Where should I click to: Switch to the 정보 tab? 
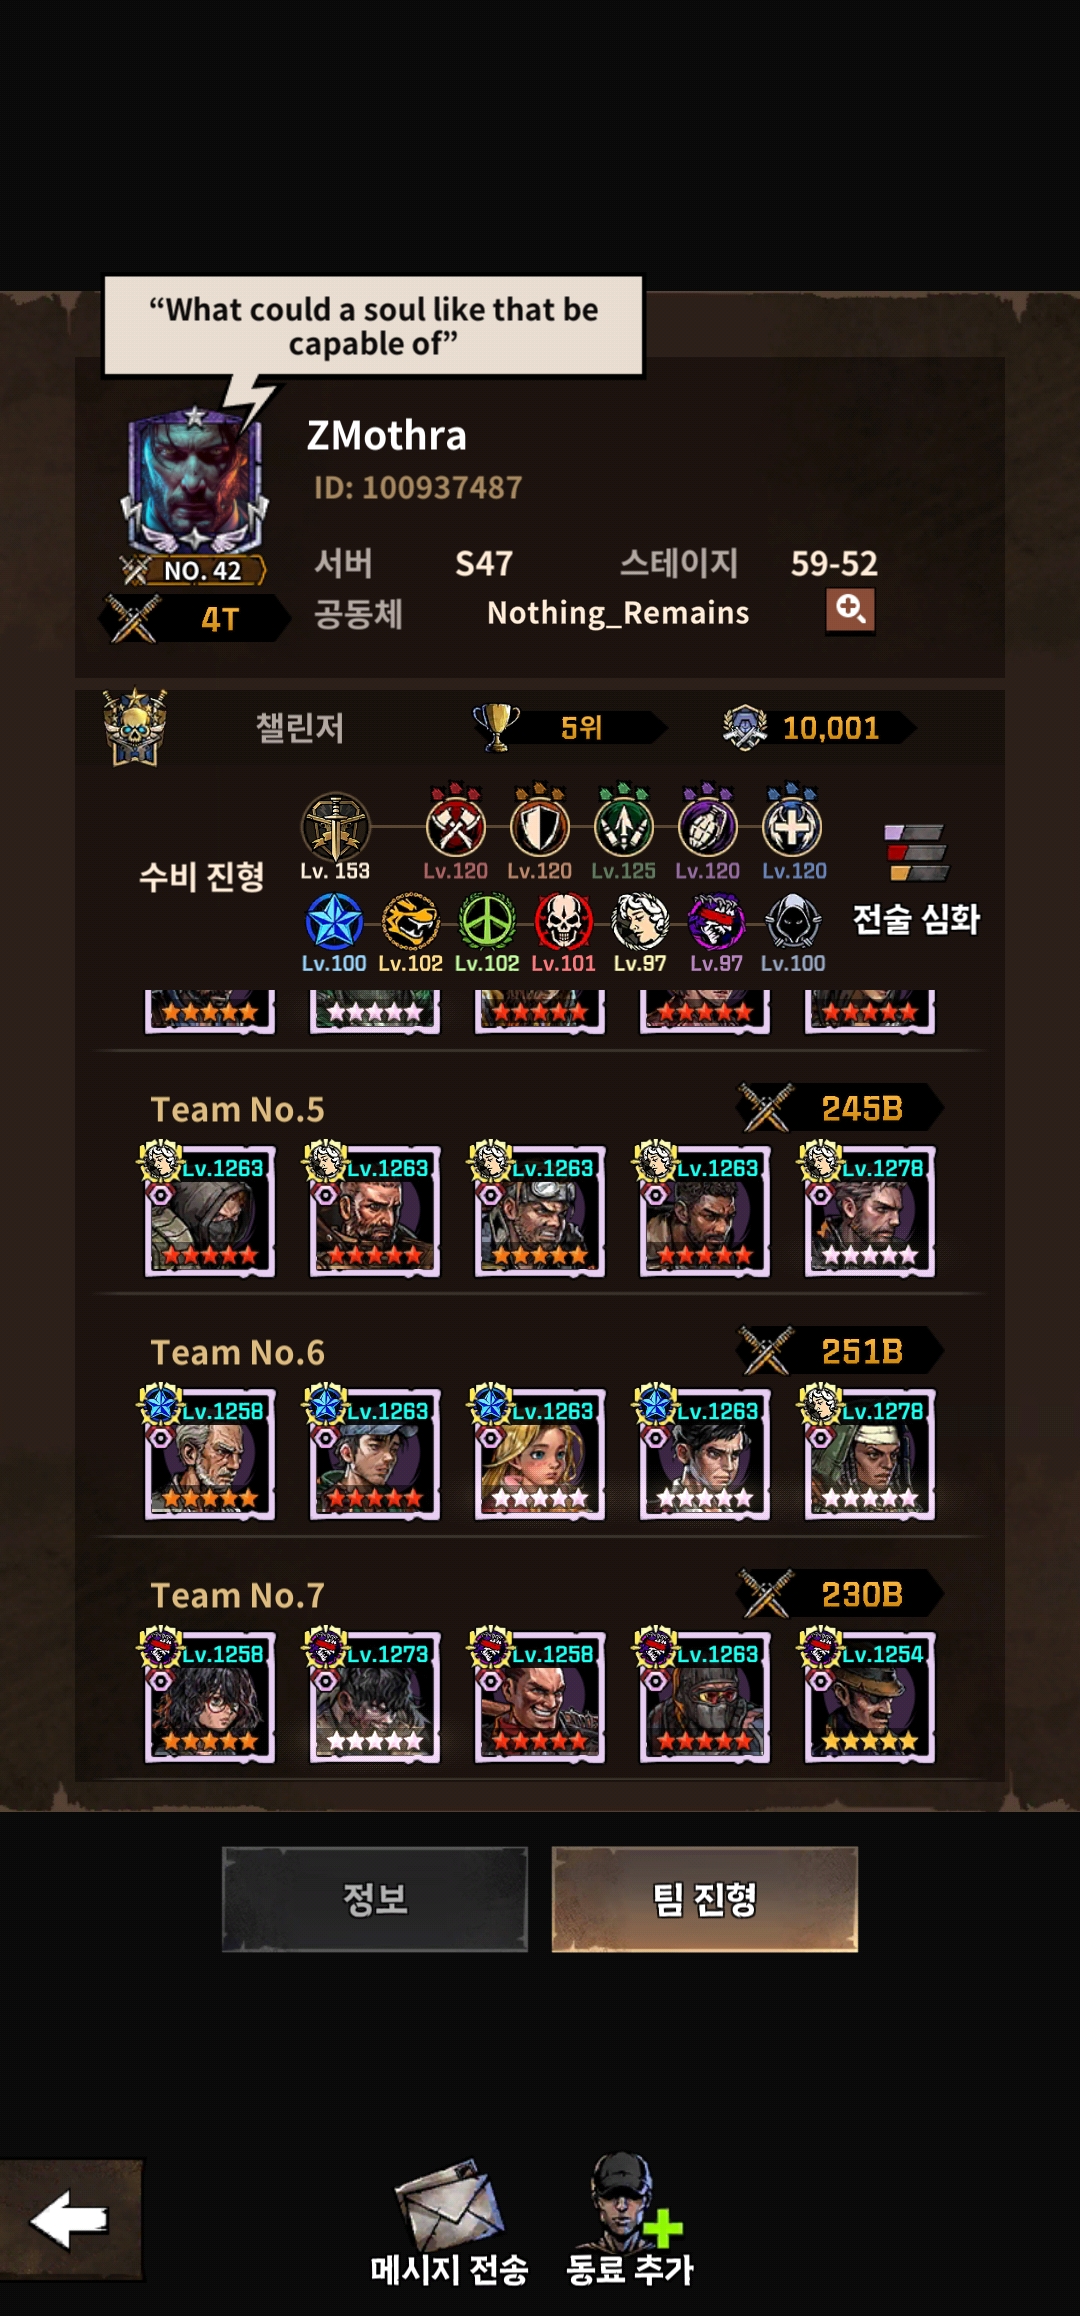[375, 1899]
